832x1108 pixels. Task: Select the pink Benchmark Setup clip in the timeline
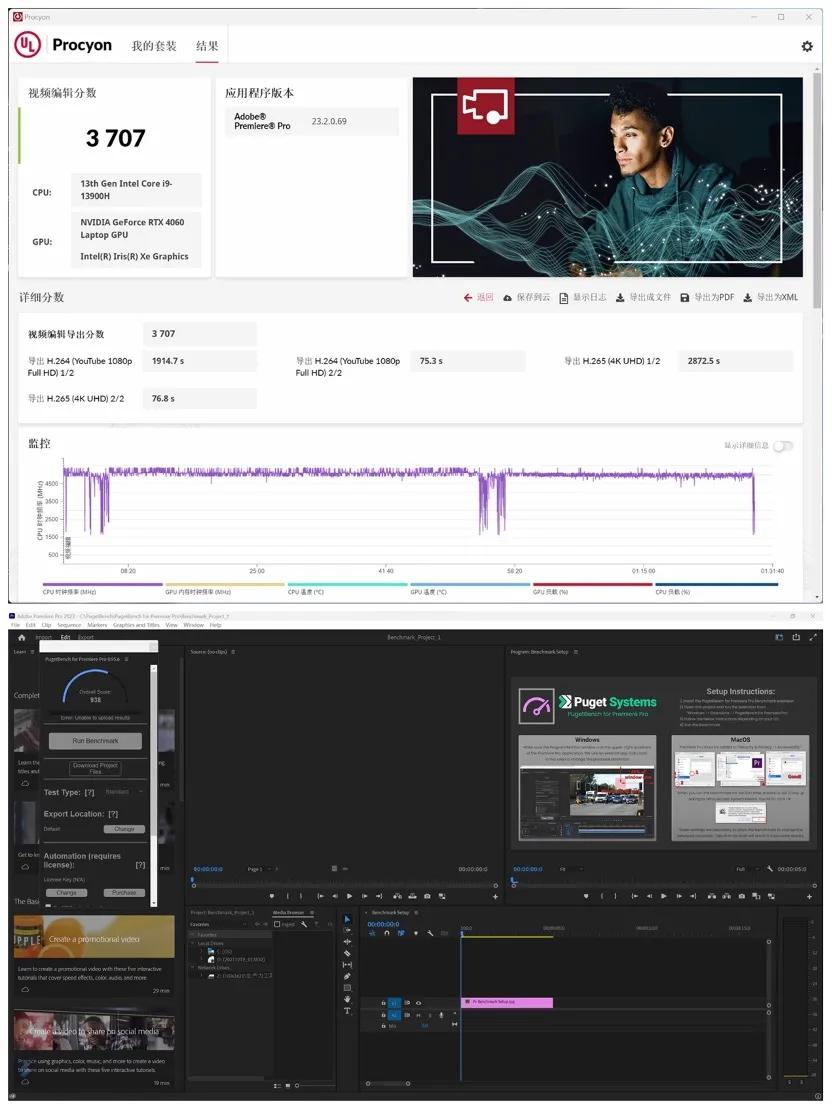pyautogui.click(x=507, y=1003)
